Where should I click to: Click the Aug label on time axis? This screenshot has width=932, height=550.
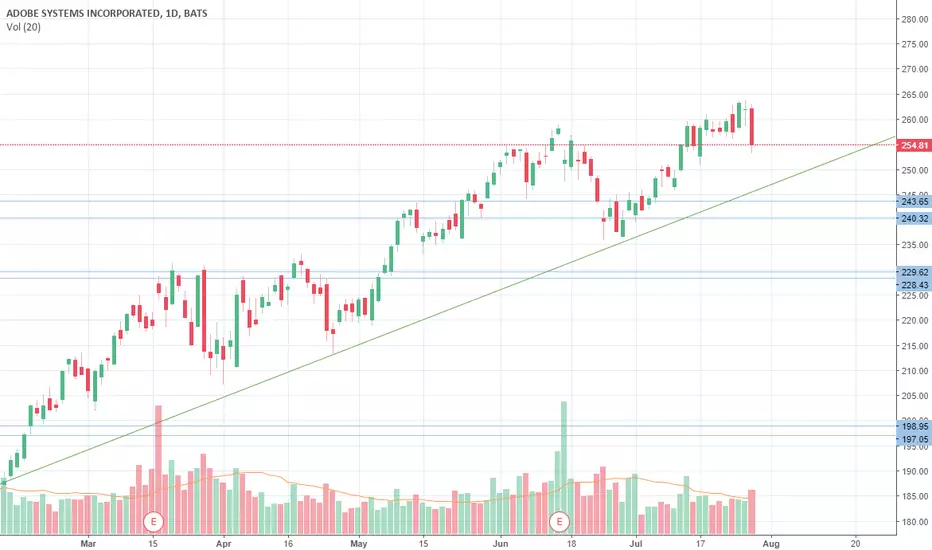(x=771, y=543)
